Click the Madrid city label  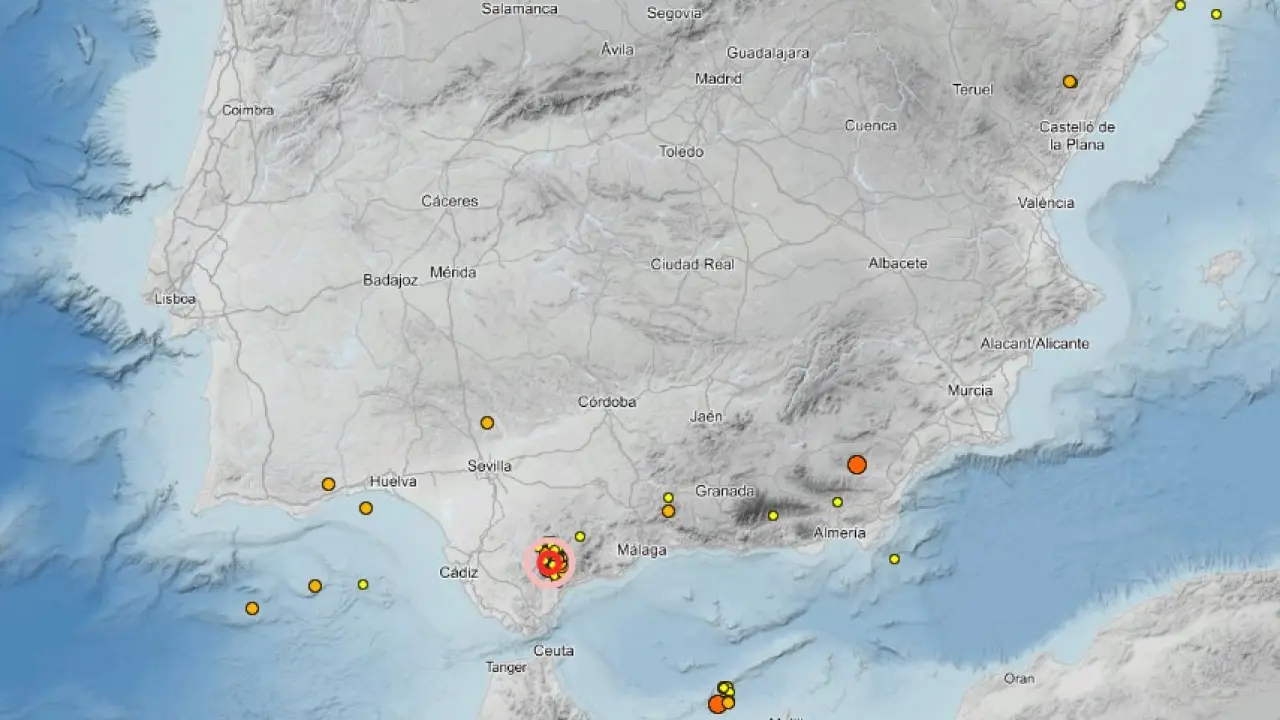coord(718,79)
